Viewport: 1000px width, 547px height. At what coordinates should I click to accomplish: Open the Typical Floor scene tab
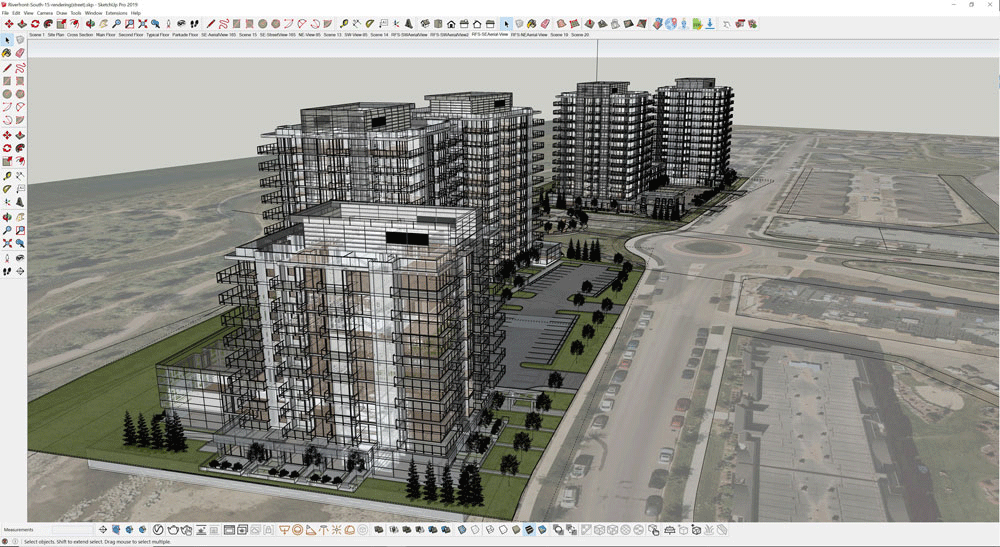pos(158,34)
